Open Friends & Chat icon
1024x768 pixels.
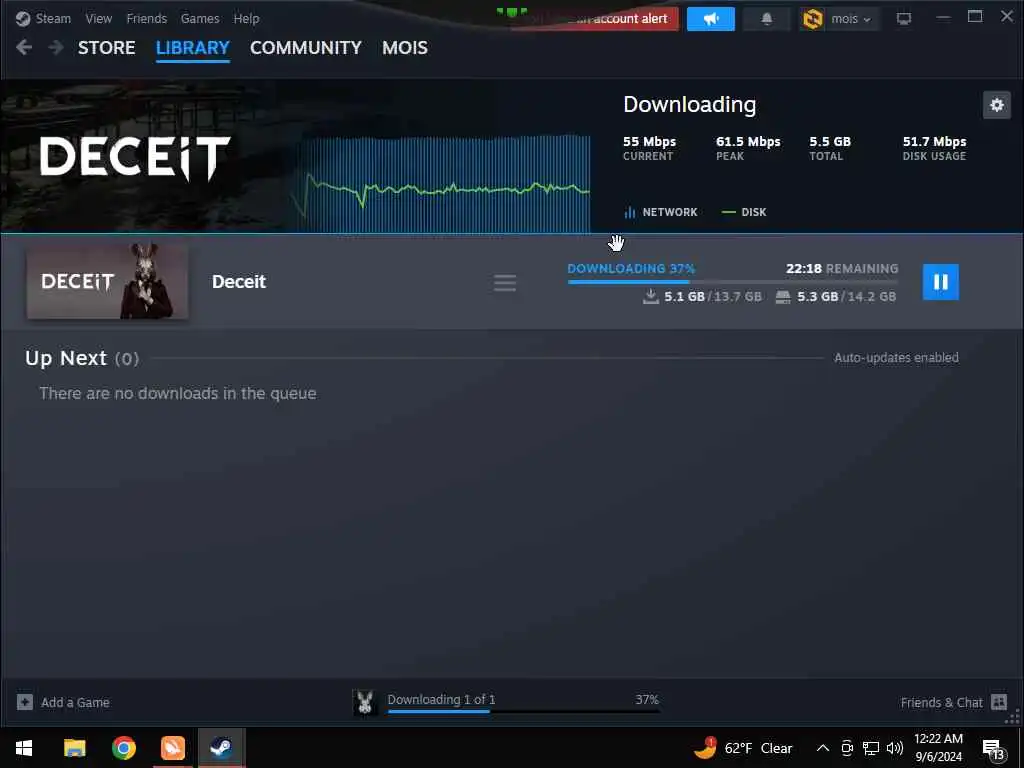click(999, 702)
